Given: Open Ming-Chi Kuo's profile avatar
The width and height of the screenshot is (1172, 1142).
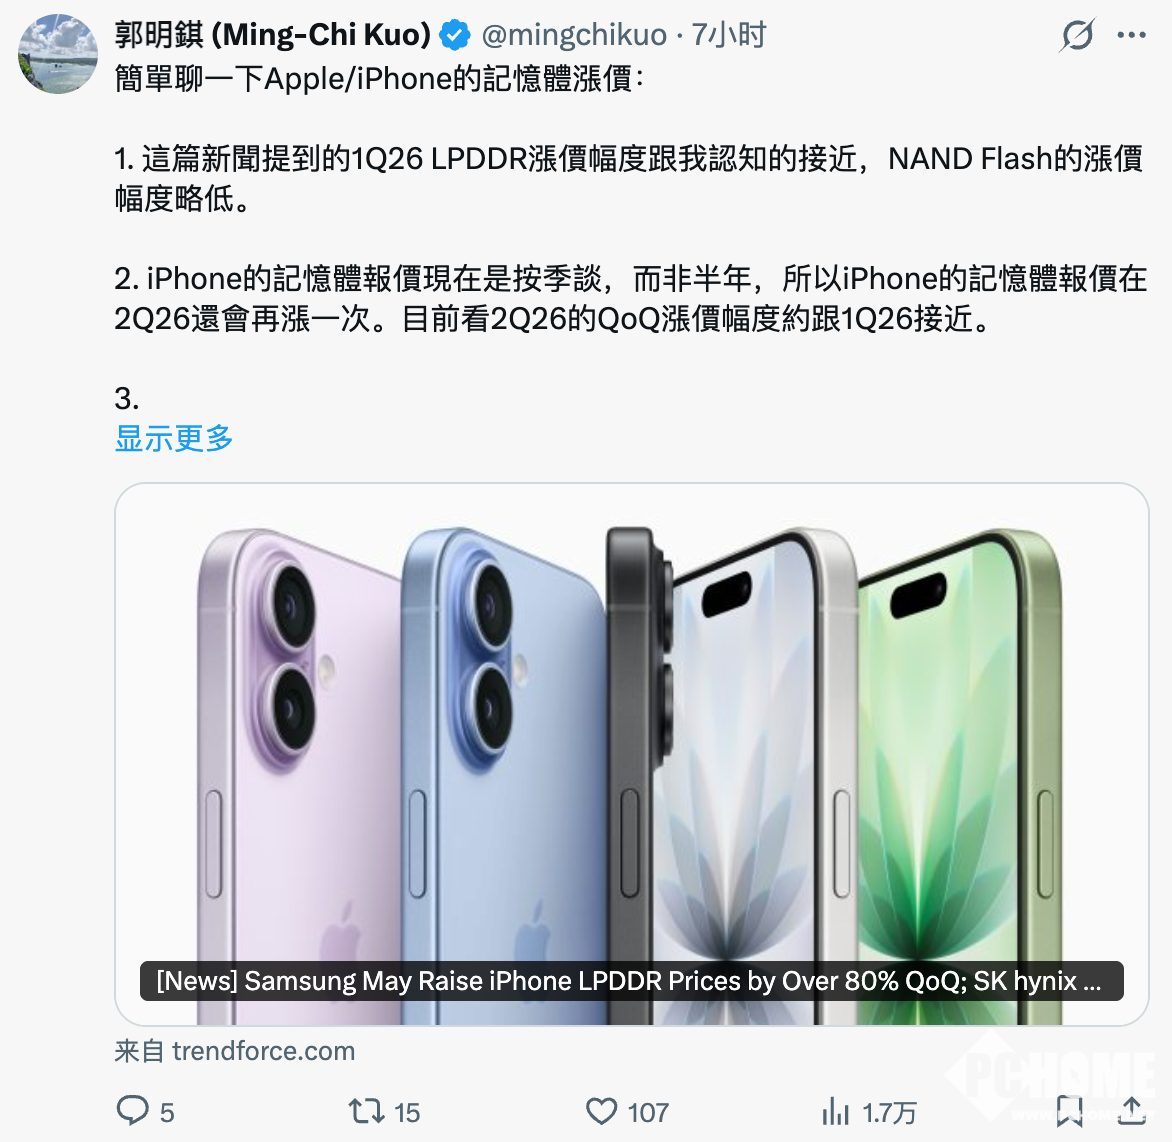Looking at the screenshot, I should tap(58, 54).
